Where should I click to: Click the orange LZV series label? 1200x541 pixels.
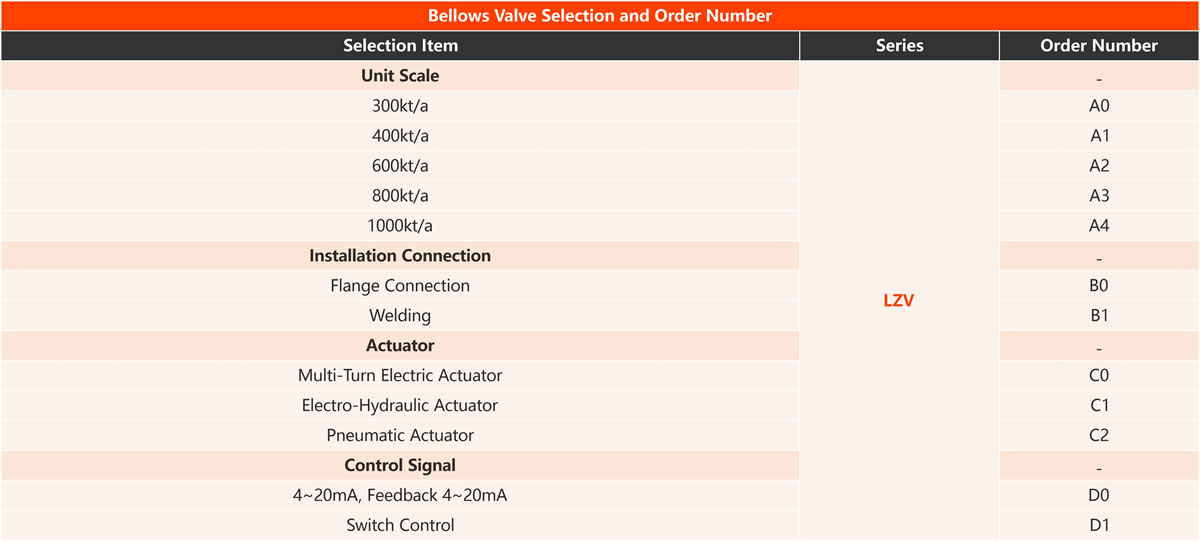point(898,301)
